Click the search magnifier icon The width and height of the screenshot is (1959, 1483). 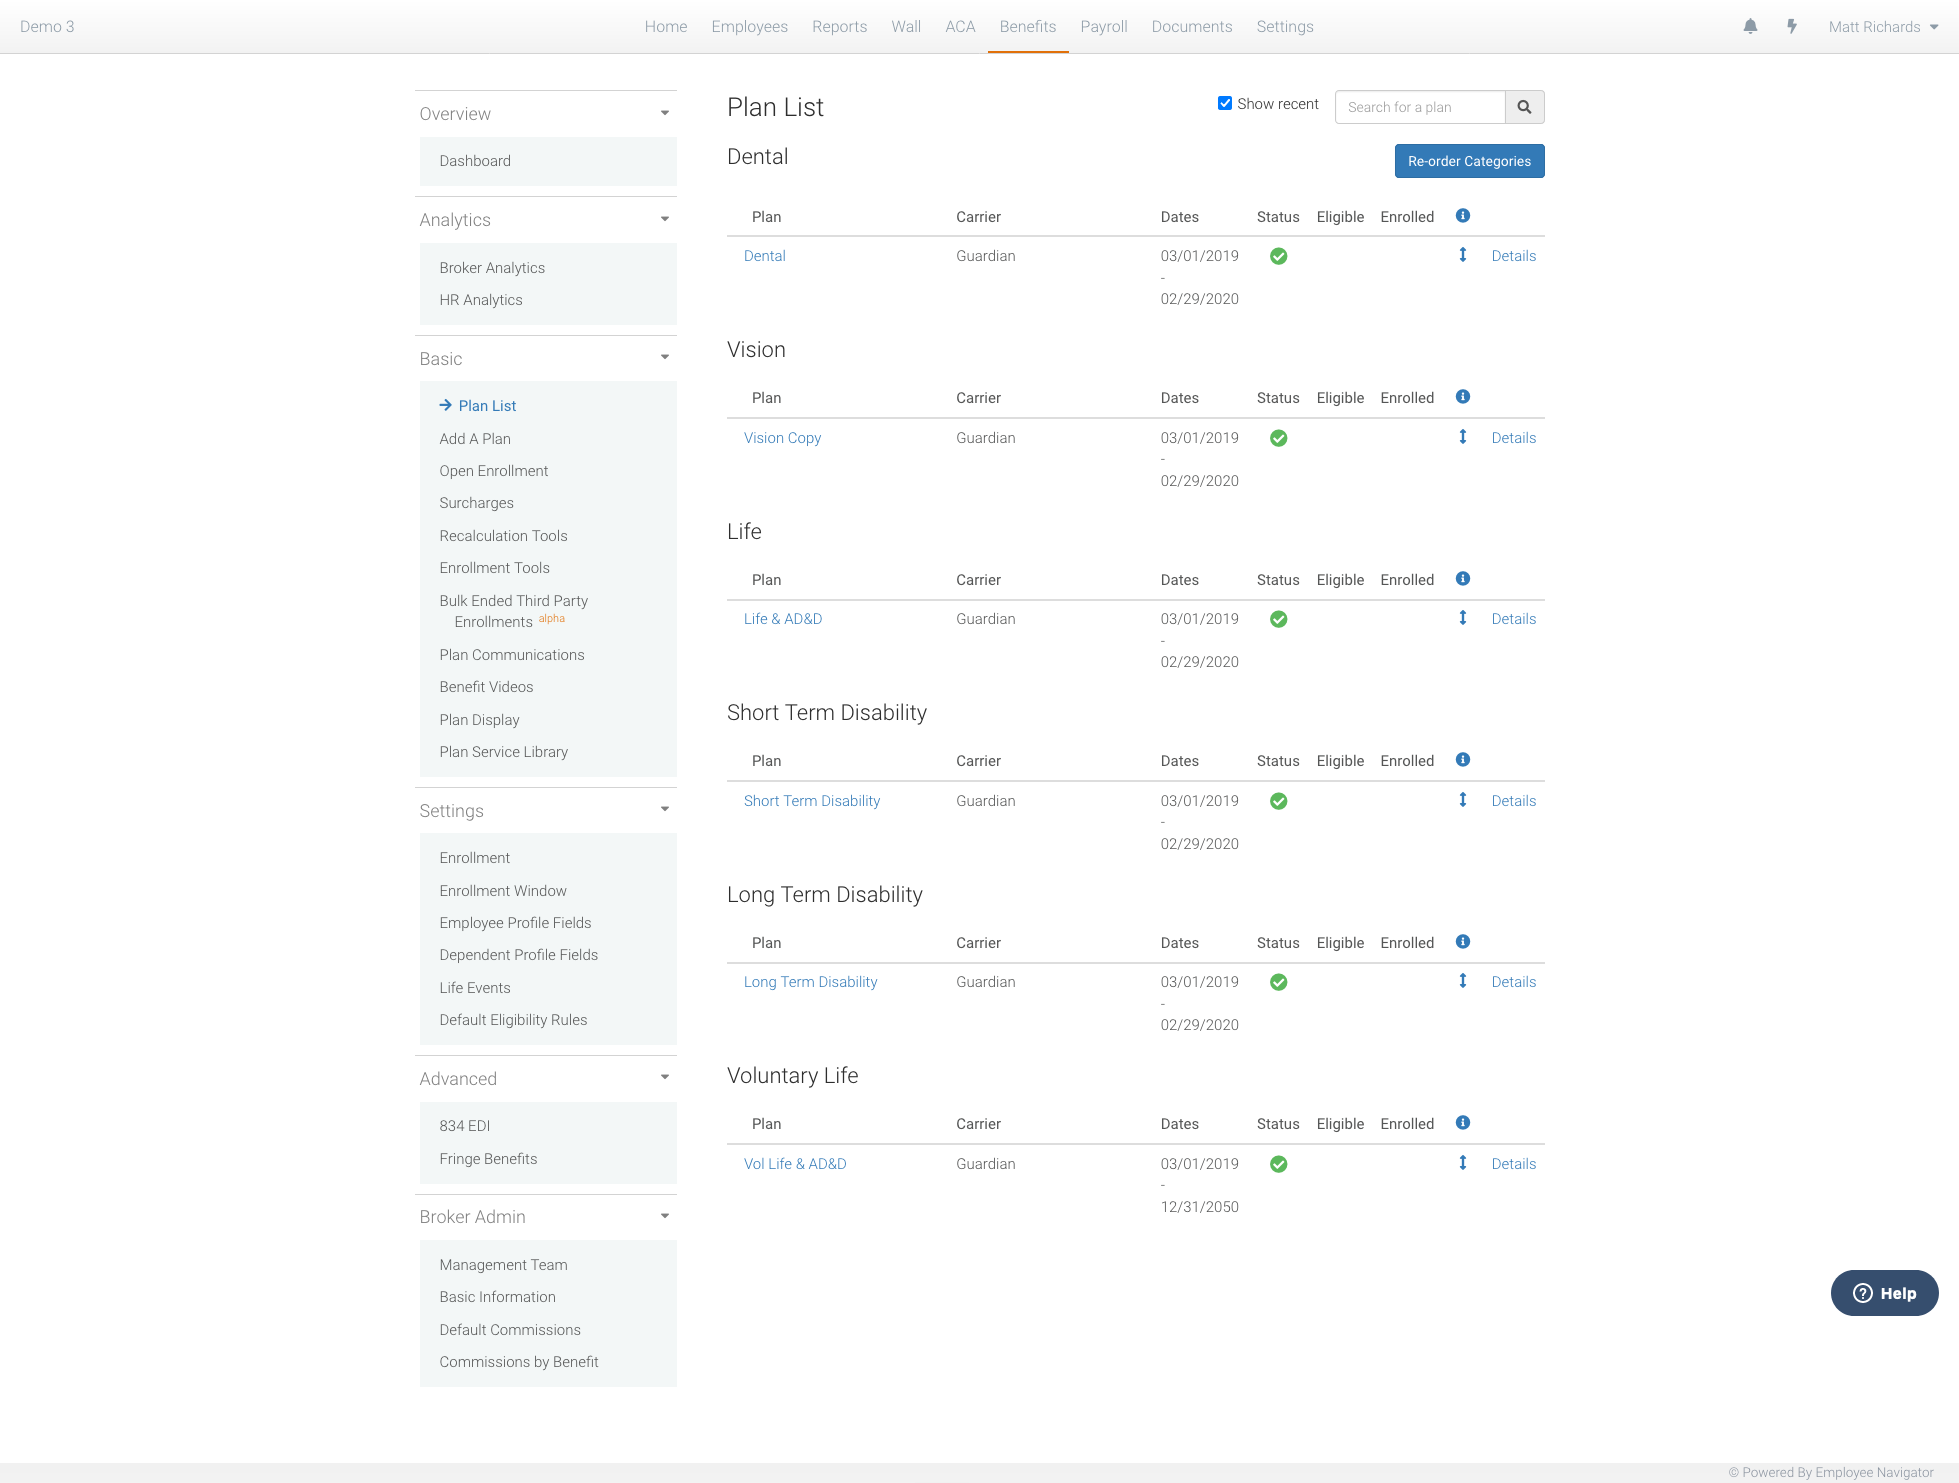1524,107
